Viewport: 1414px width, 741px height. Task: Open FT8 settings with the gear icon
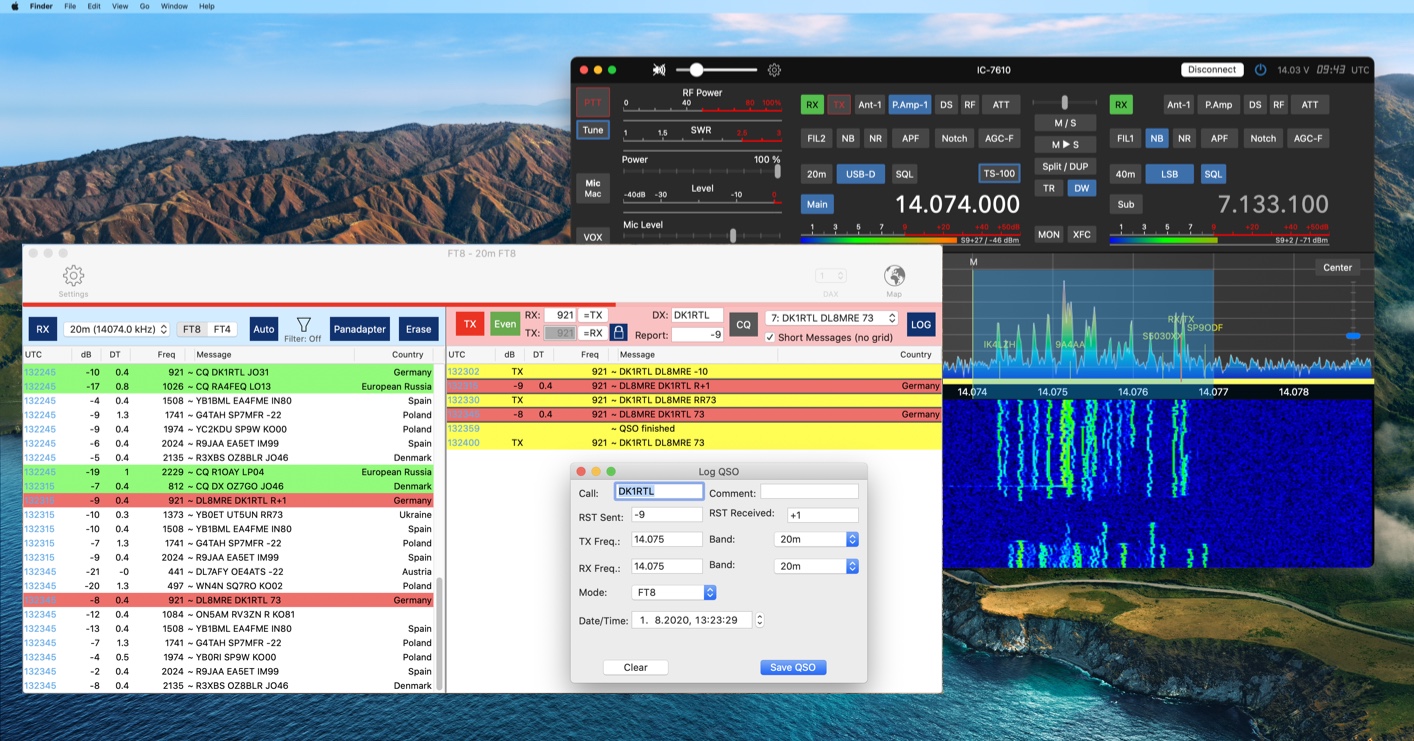coord(73,277)
